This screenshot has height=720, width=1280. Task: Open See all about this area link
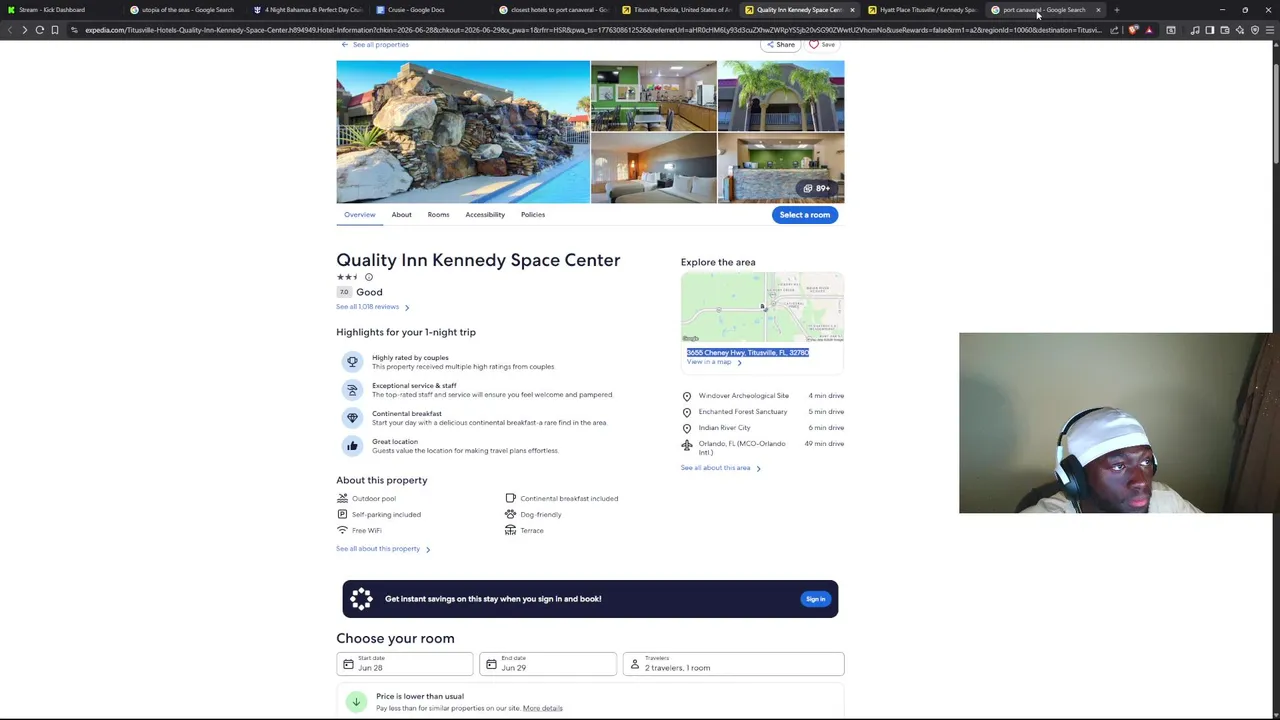pos(720,468)
